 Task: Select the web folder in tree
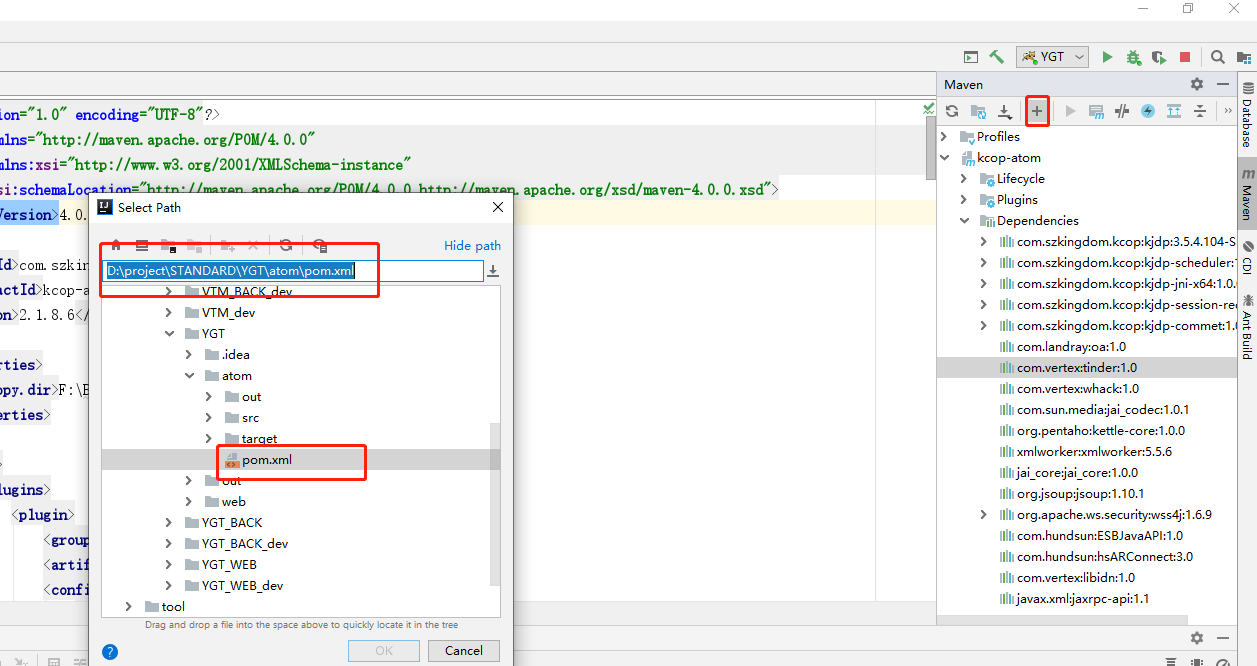(233, 501)
